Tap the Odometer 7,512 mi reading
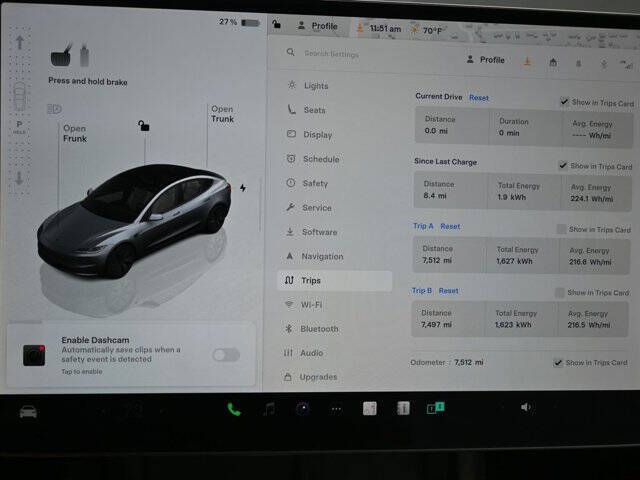The image size is (640, 480). (469, 362)
